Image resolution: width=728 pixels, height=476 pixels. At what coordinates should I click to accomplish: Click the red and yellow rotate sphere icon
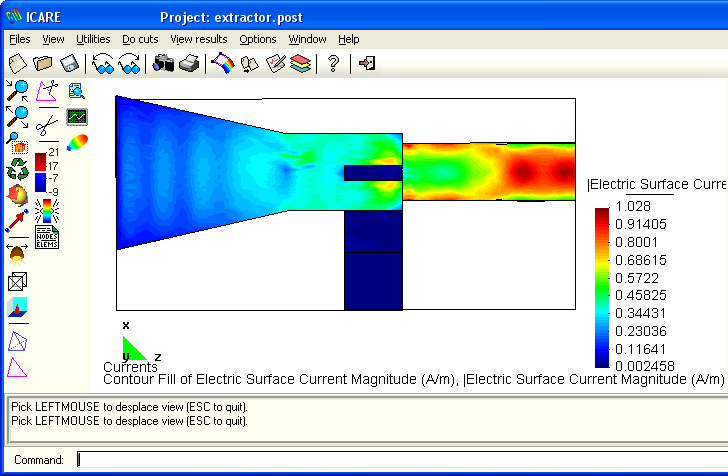(x=17, y=195)
